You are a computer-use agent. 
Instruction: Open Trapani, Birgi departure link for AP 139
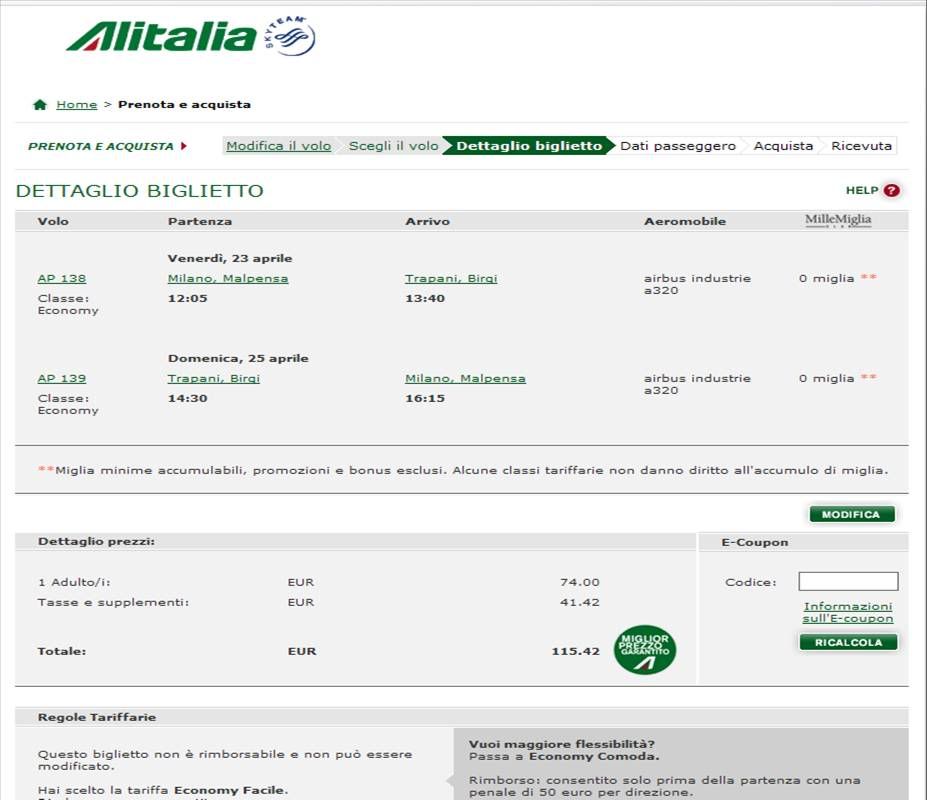click(213, 378)
